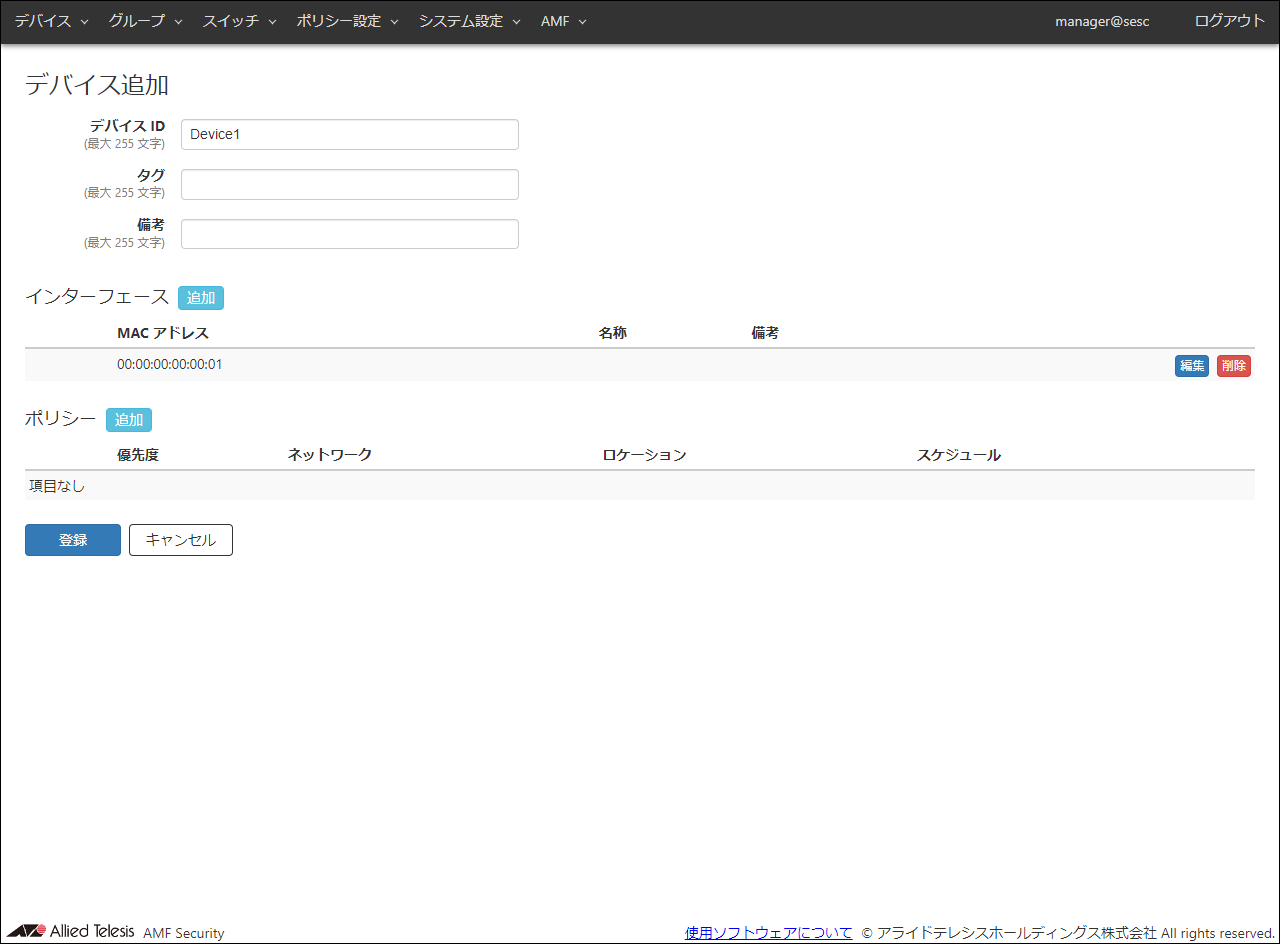Add a policy with ポリシー 追加 button
This screenshot has height=944, width=1280.
tap(129, 420)
